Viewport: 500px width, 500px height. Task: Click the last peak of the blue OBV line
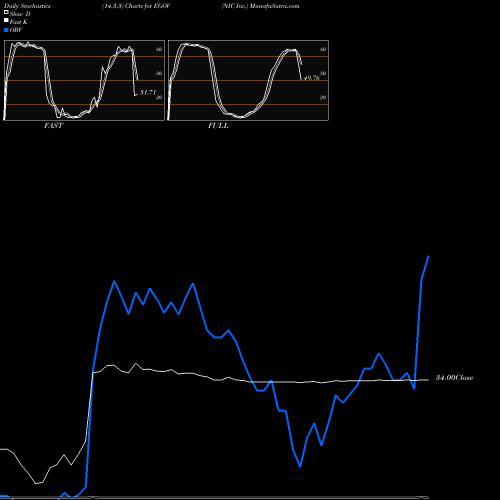[428, 256]
